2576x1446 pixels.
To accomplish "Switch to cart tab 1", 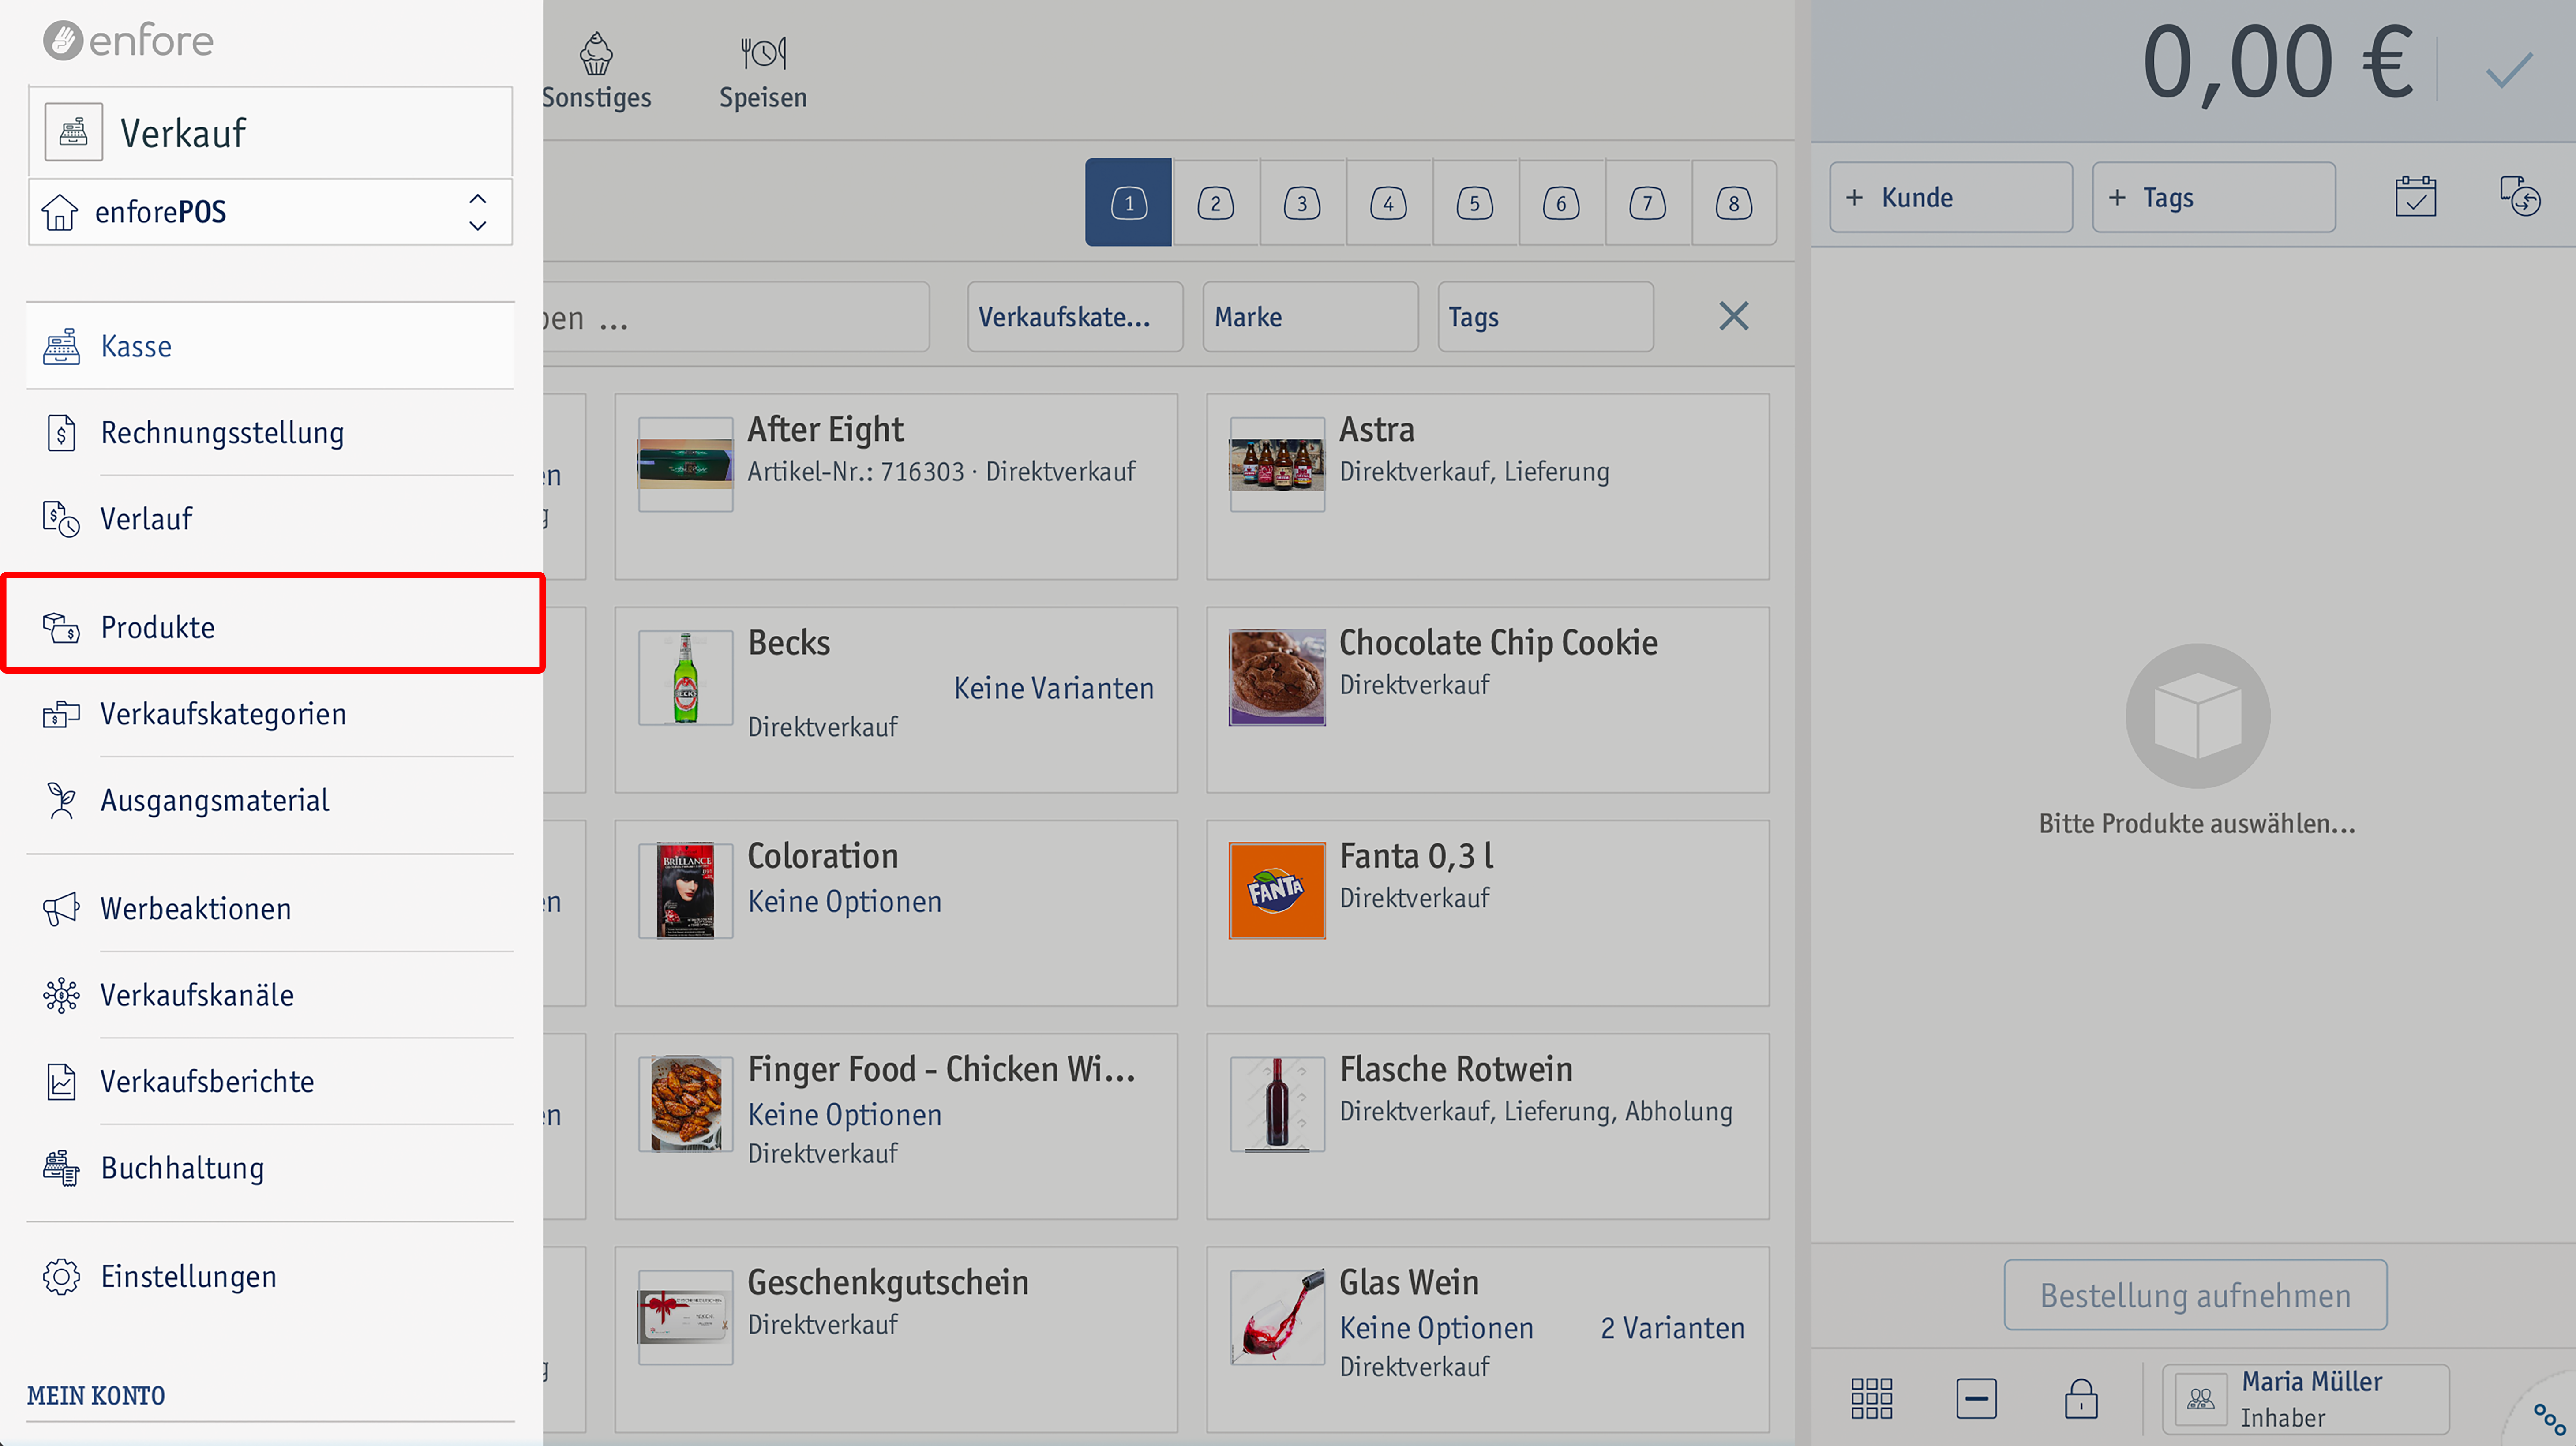I will coord(1128,203).
